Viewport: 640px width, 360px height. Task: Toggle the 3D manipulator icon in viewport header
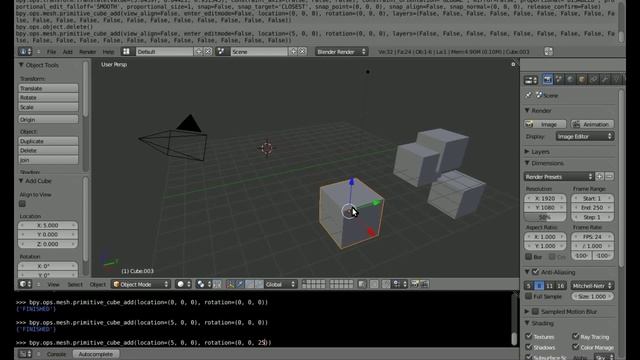[230, 284]
